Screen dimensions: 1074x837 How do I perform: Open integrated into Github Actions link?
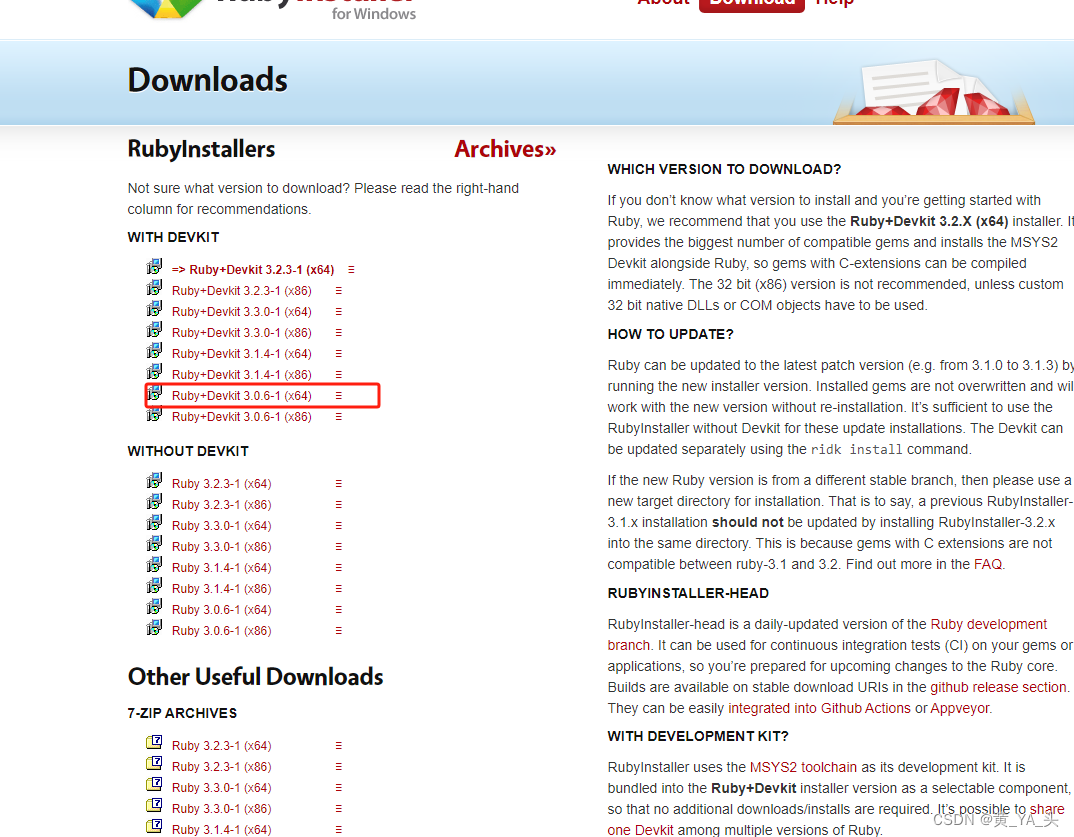pyautogui.click(x=819, y=708)
